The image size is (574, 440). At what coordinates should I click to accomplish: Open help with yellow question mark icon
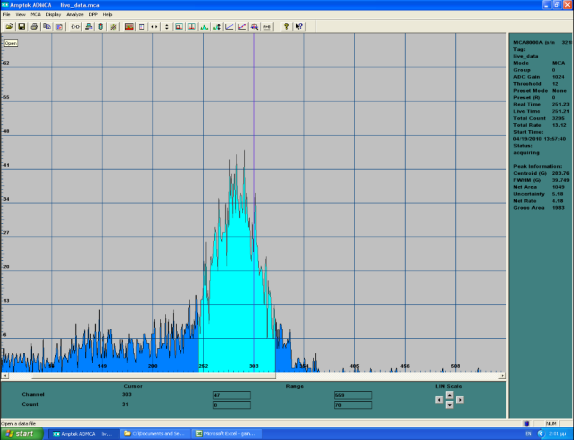point(287,27)
